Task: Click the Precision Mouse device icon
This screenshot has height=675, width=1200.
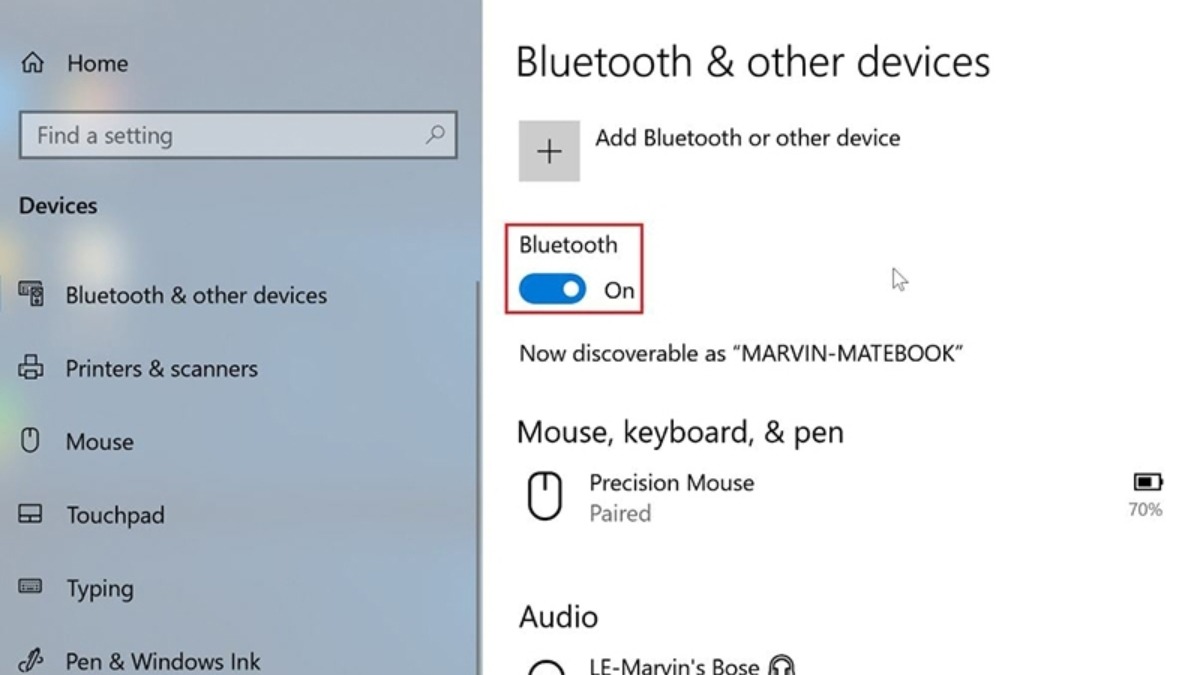Action: pos(545,497)
